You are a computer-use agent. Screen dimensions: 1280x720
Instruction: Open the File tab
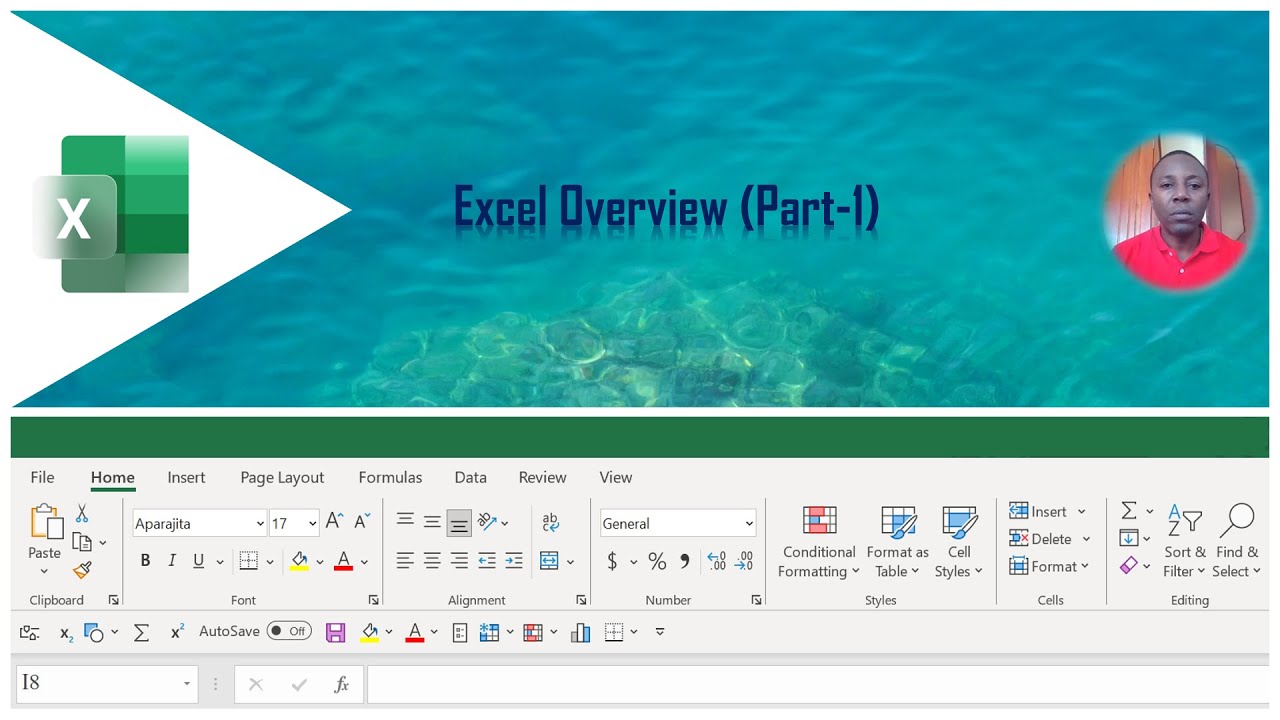click(42, 477)
